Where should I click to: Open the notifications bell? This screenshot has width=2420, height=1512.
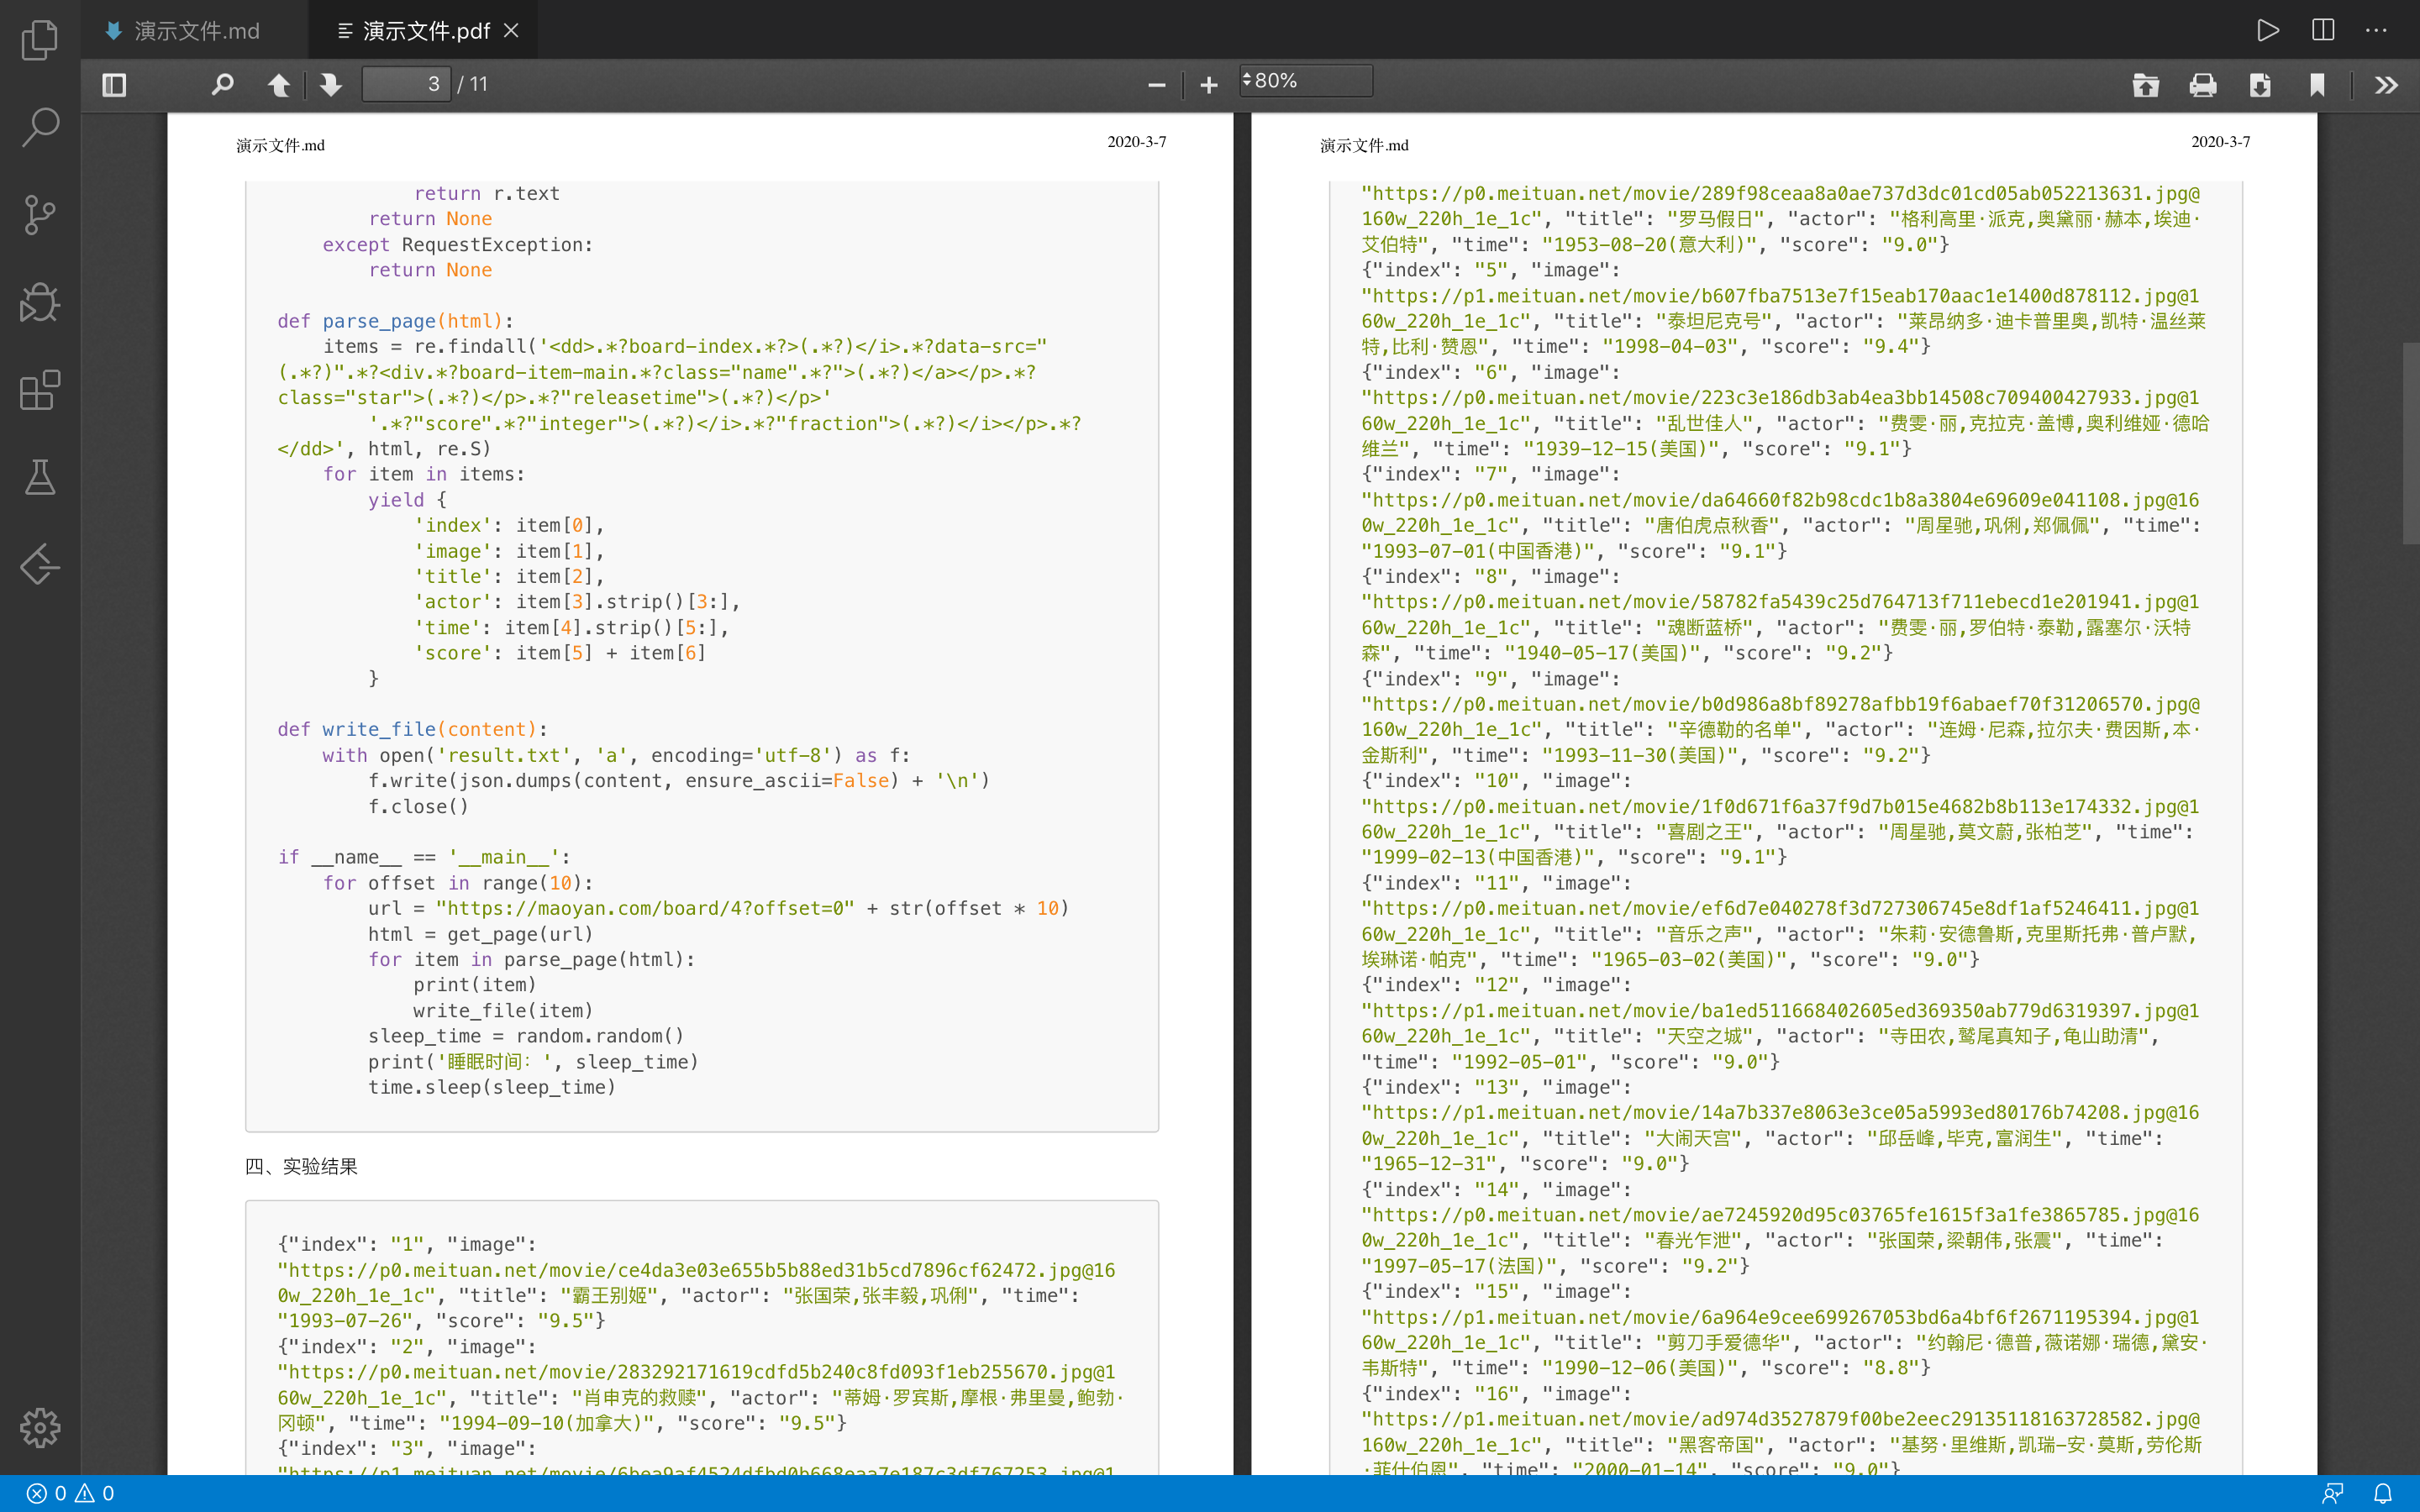2383,1493
